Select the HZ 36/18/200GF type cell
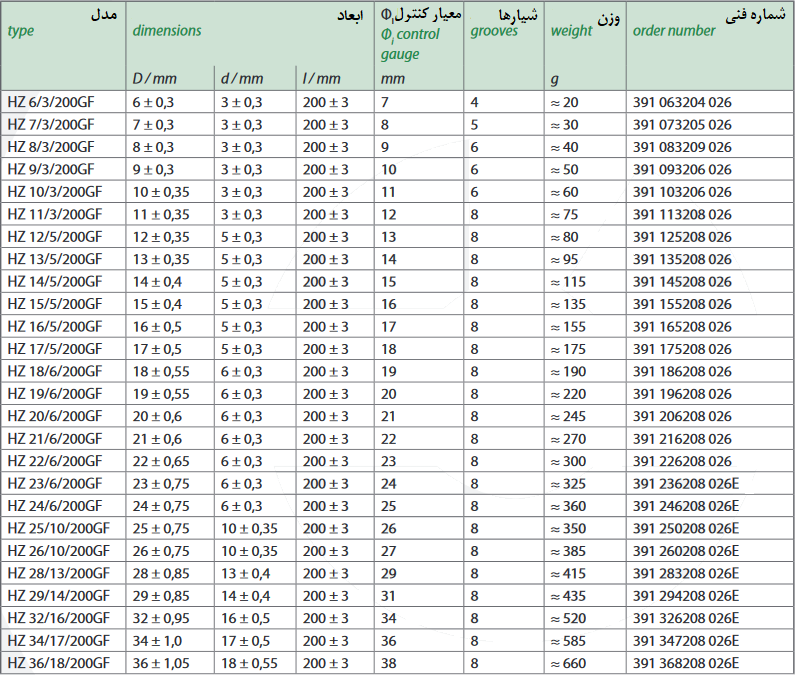This screenshot has height=675, width=795. pos(57,663)
